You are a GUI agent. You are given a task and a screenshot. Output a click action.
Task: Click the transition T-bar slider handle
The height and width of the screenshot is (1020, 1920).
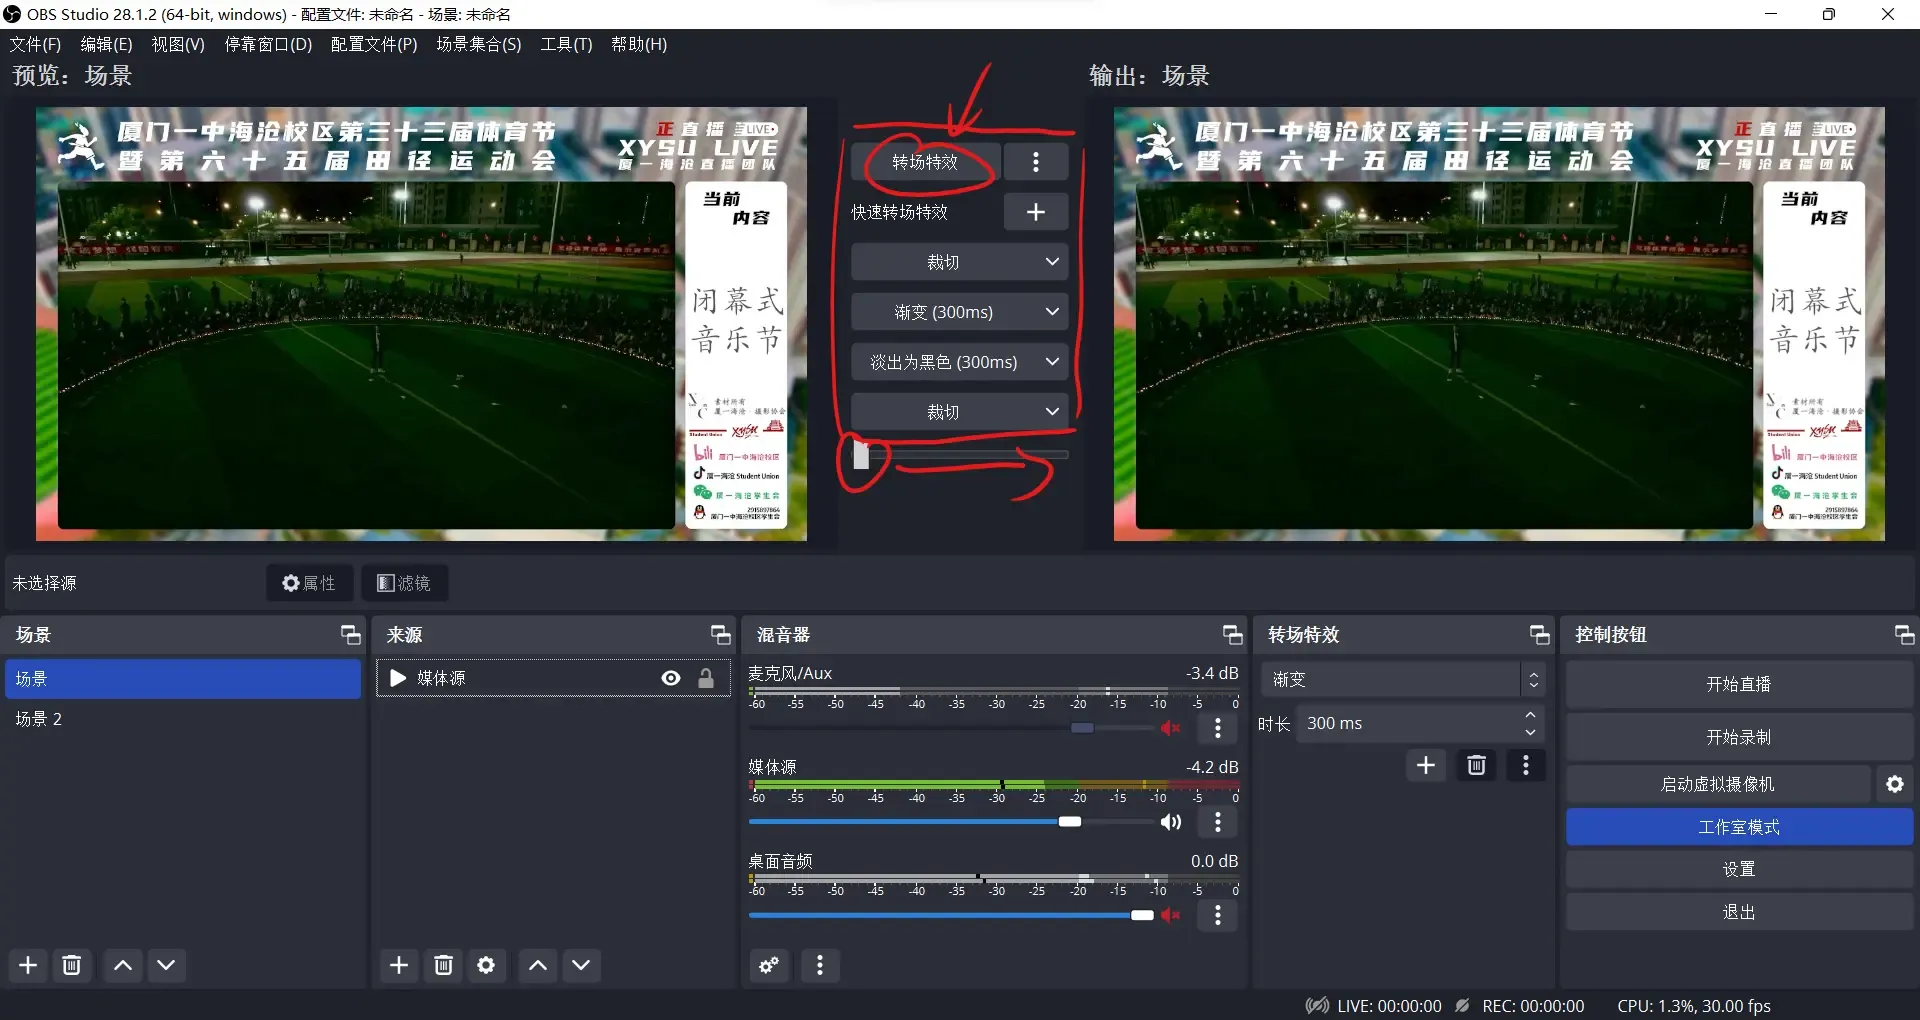[861, 455]
